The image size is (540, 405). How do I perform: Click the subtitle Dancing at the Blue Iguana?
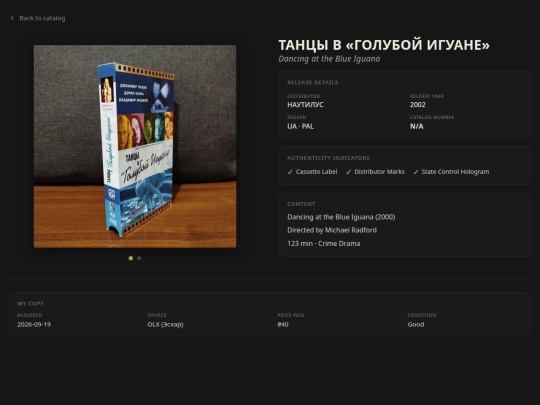point(329,59)
